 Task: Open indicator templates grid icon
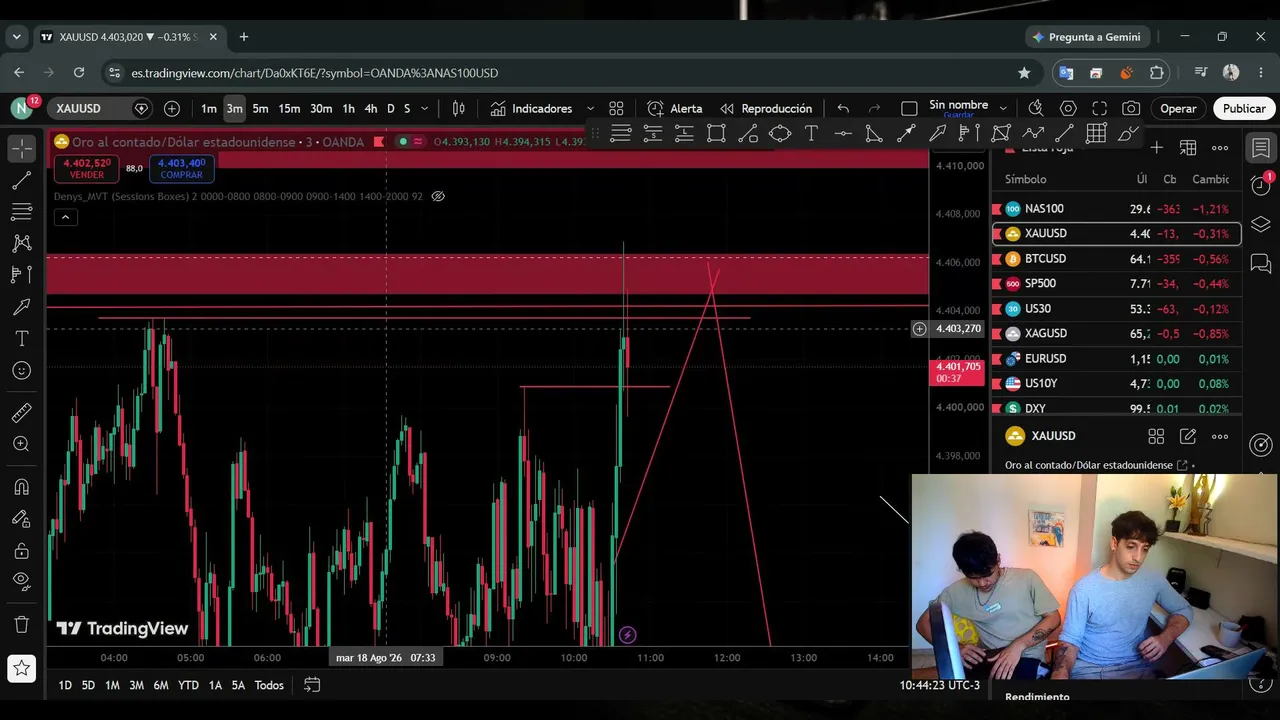[616, 108]
